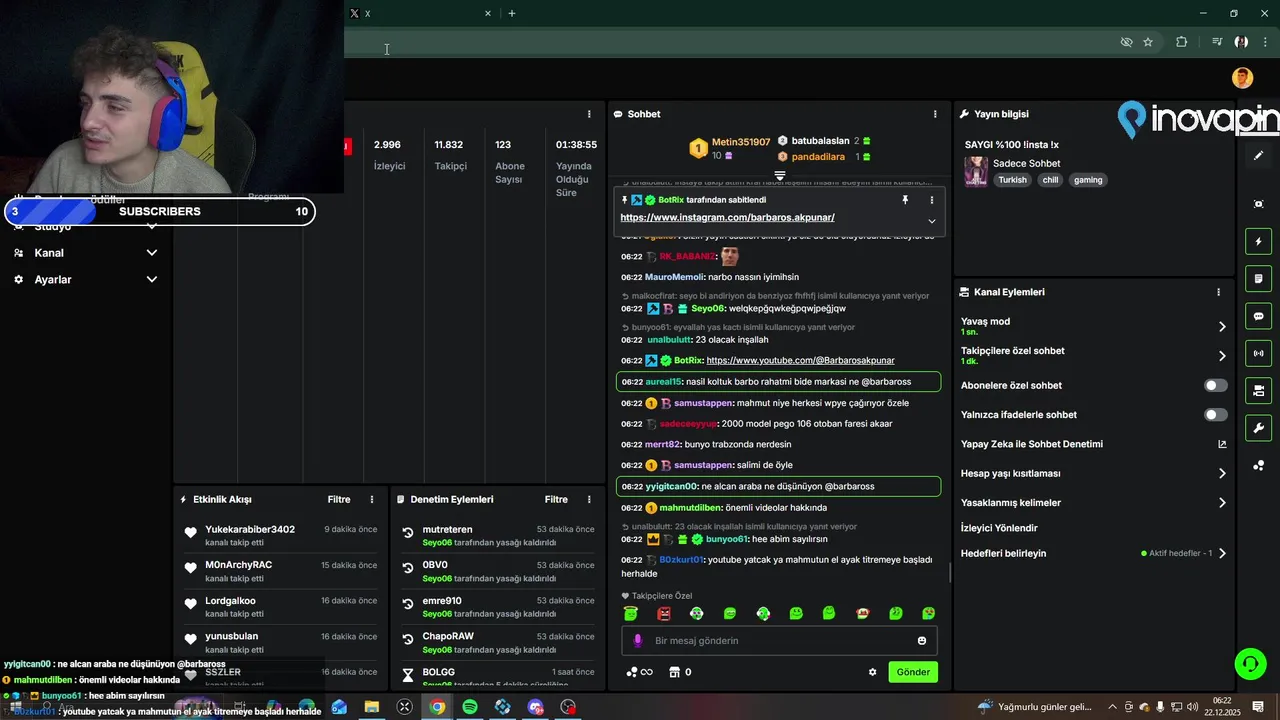Open File Explorer from the taskbar
Image resolution: width=1280 pixels, height=720 pixels.
(x=372, y=707)
